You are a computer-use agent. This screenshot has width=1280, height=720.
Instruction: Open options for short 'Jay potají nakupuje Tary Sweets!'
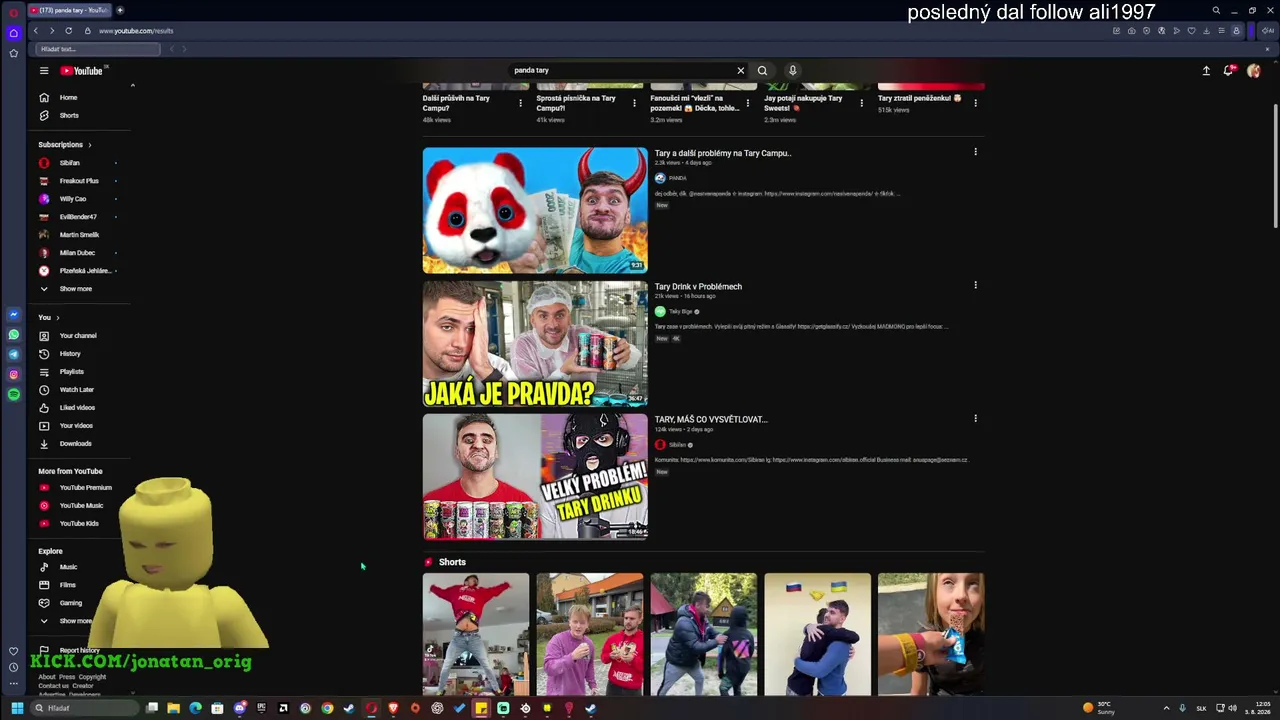pos(861,103)
